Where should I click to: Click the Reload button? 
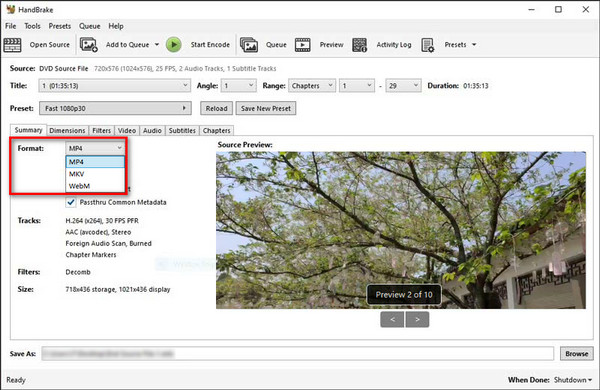[216, 108]
